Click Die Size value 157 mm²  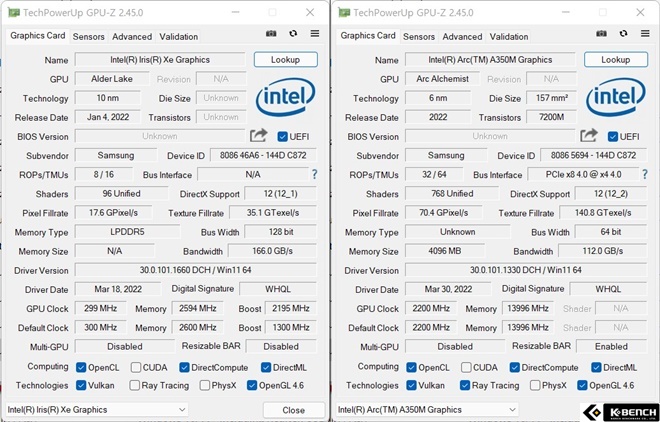pyautogui.click(x=552, y=98)
